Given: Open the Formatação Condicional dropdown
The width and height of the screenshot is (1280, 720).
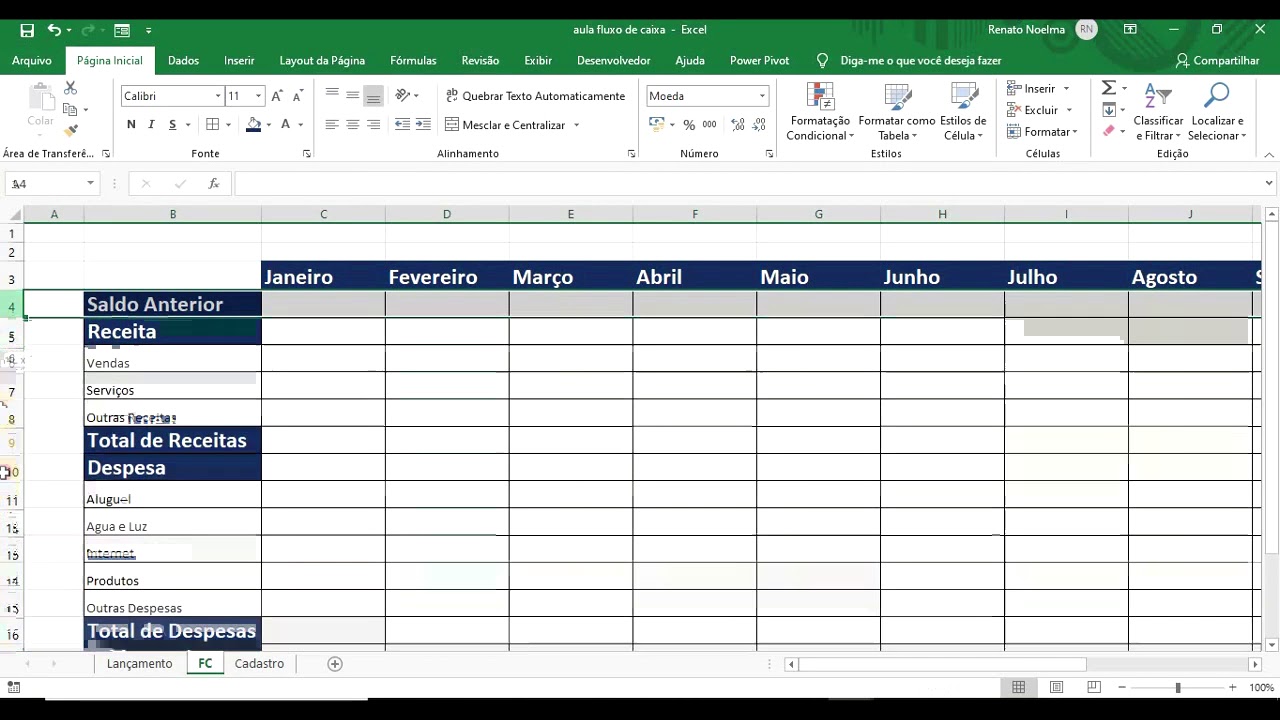Looking at the screenshot, I should point(820,112).
